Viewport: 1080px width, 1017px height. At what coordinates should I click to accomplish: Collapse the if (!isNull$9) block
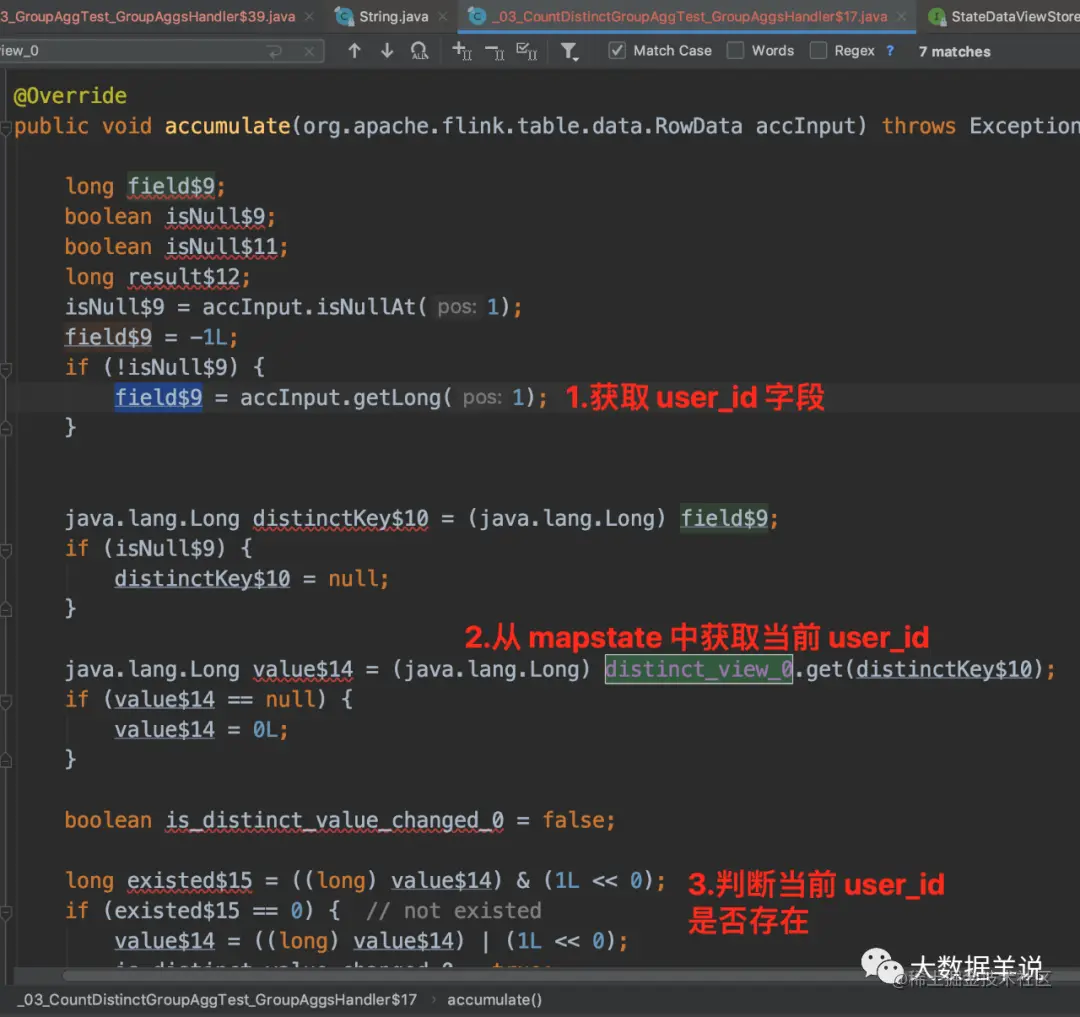pyautogui.click(x=6, y=370)
